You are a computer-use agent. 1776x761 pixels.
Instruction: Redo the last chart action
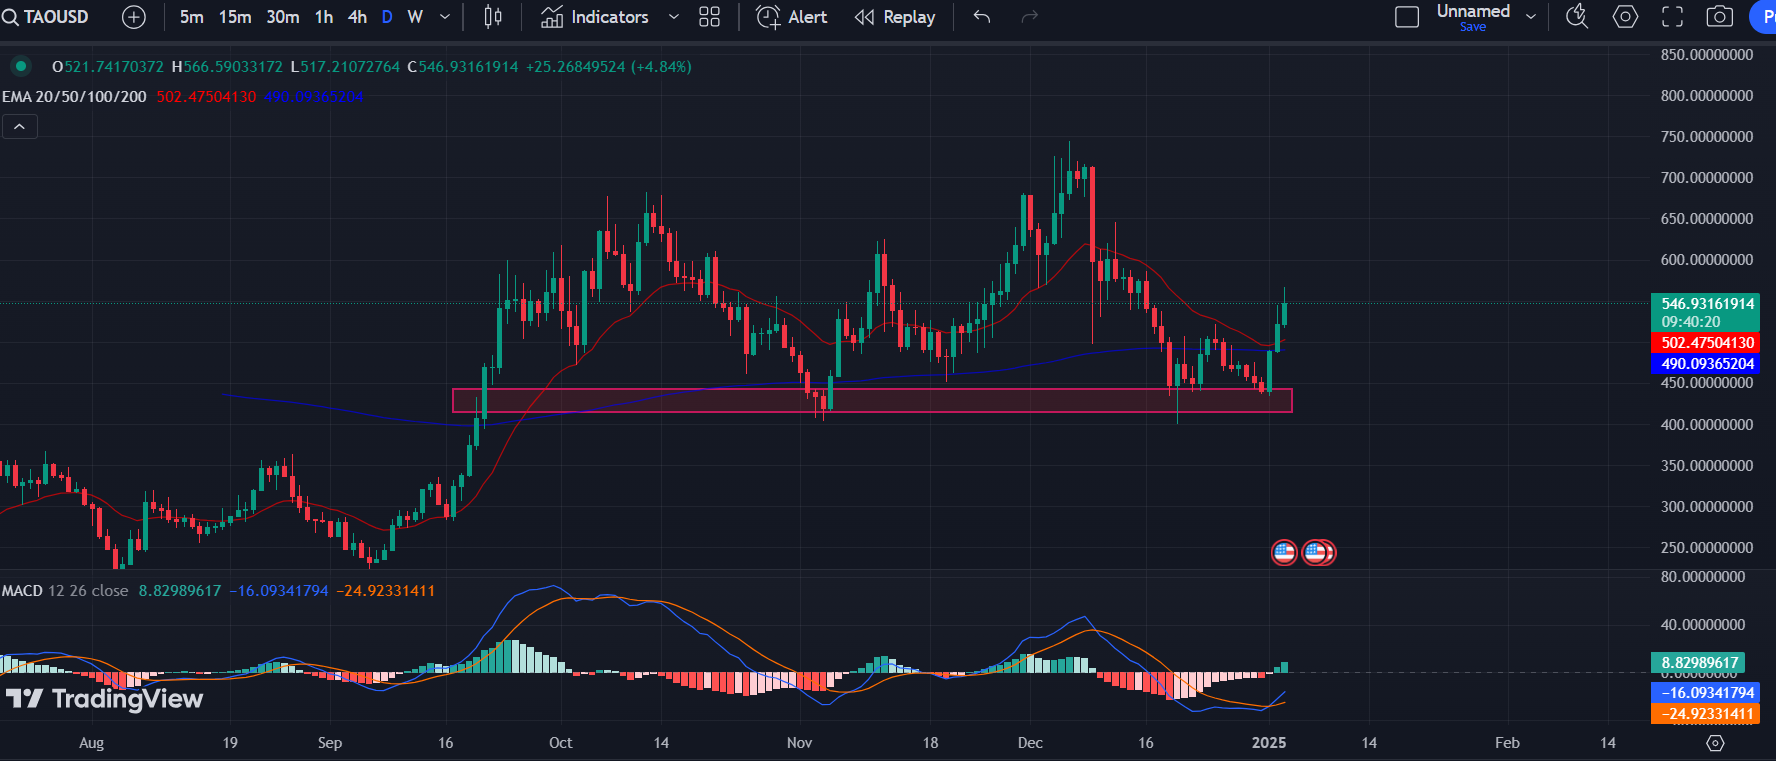coord(1030,17)
